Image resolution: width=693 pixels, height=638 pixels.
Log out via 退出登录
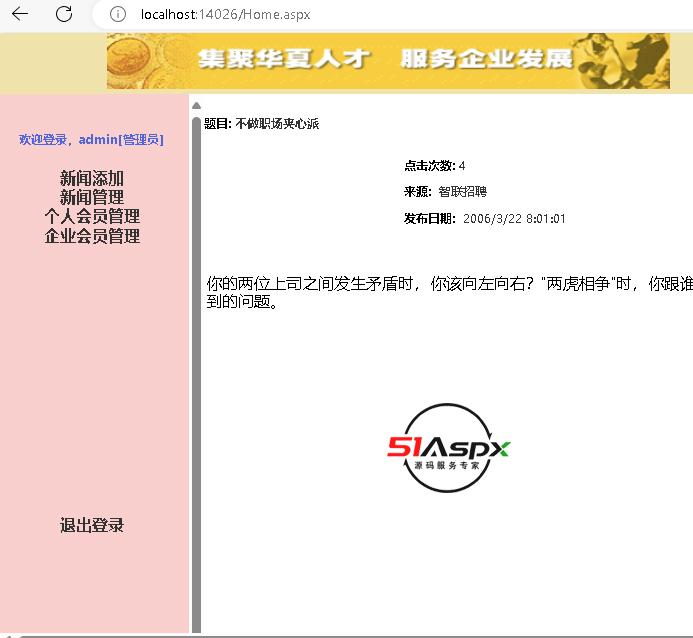tap(92, 526)
